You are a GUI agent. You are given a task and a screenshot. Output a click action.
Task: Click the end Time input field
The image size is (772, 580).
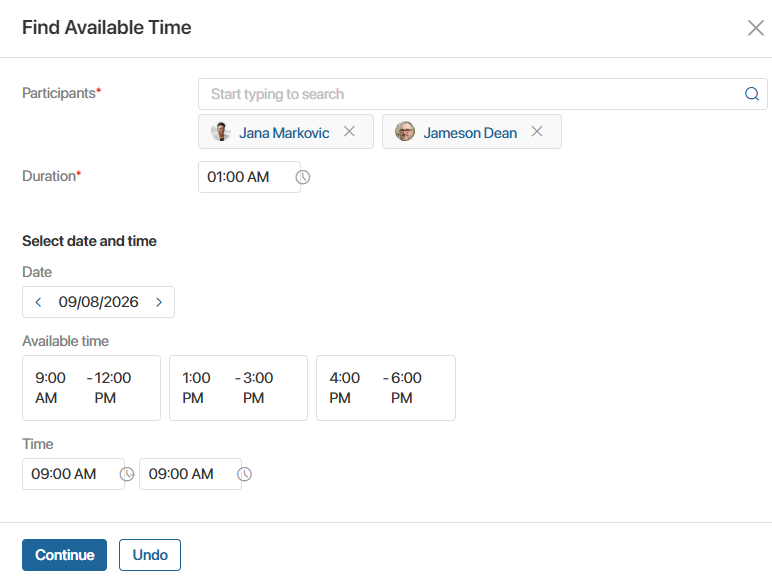191,474
